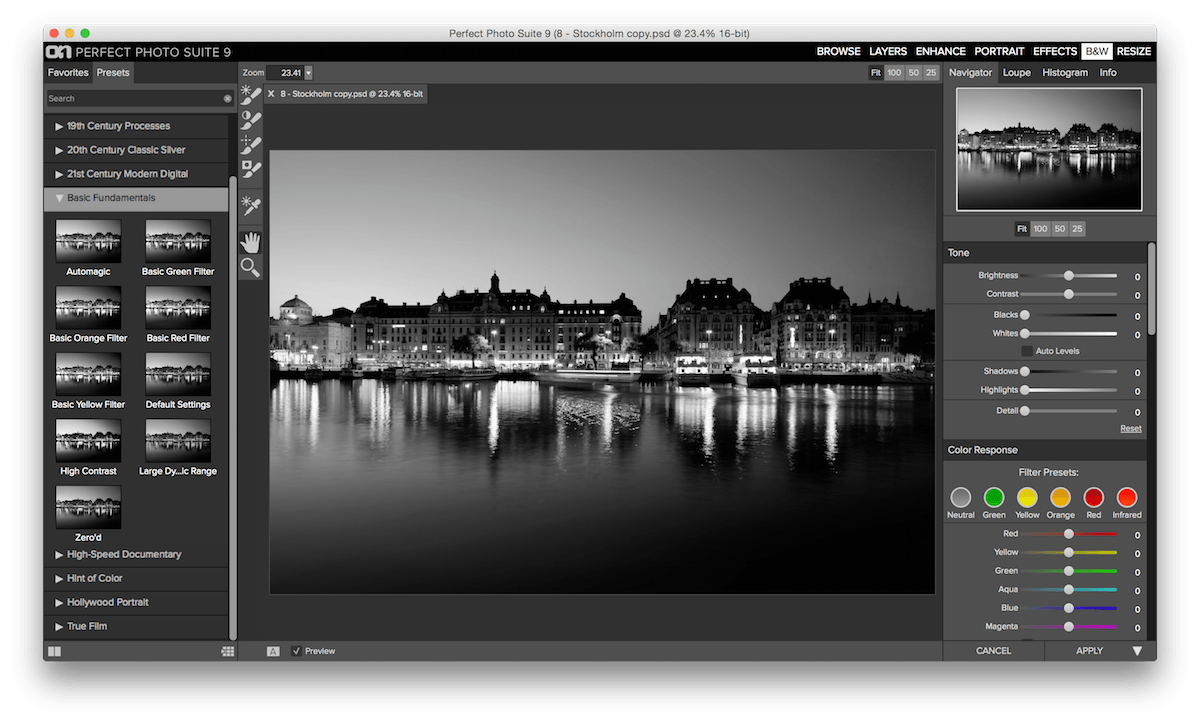The image size is (1200, 723).
Task: Click the Reset link in Tone
Action: [1130, 429]
